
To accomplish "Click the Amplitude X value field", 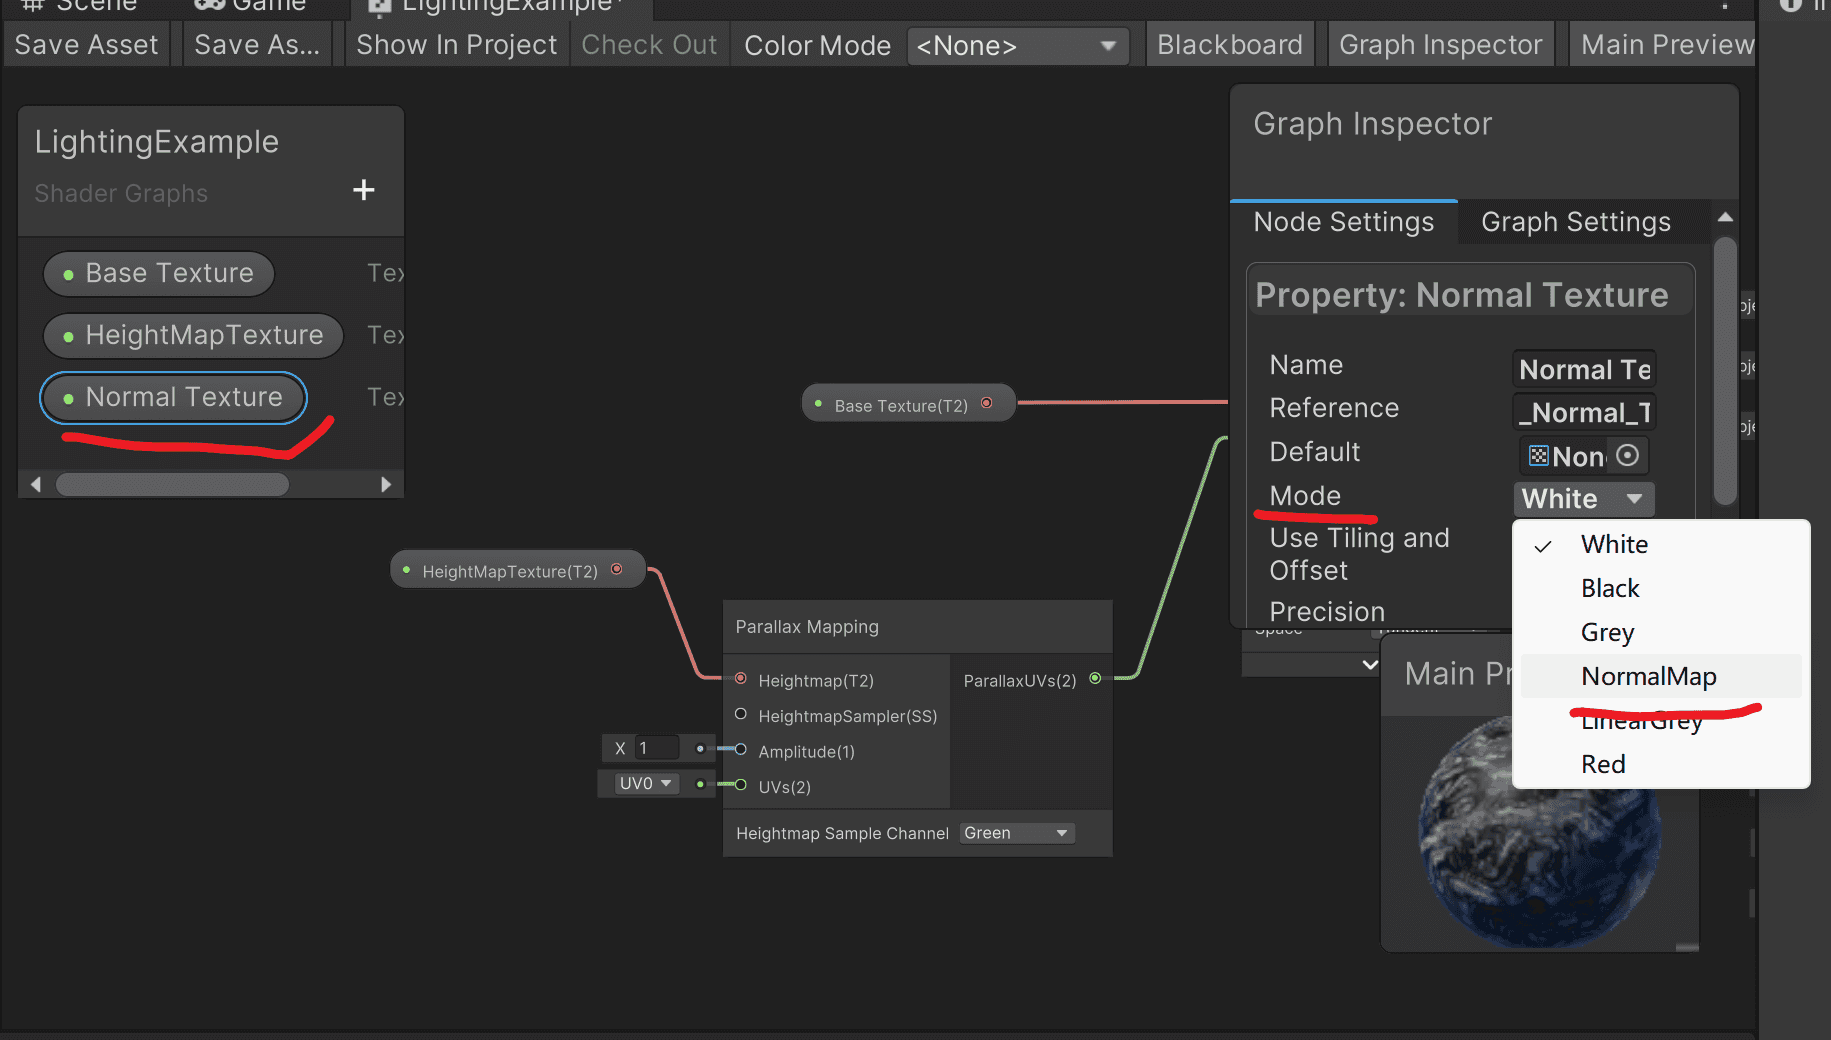I will (658, 748).
